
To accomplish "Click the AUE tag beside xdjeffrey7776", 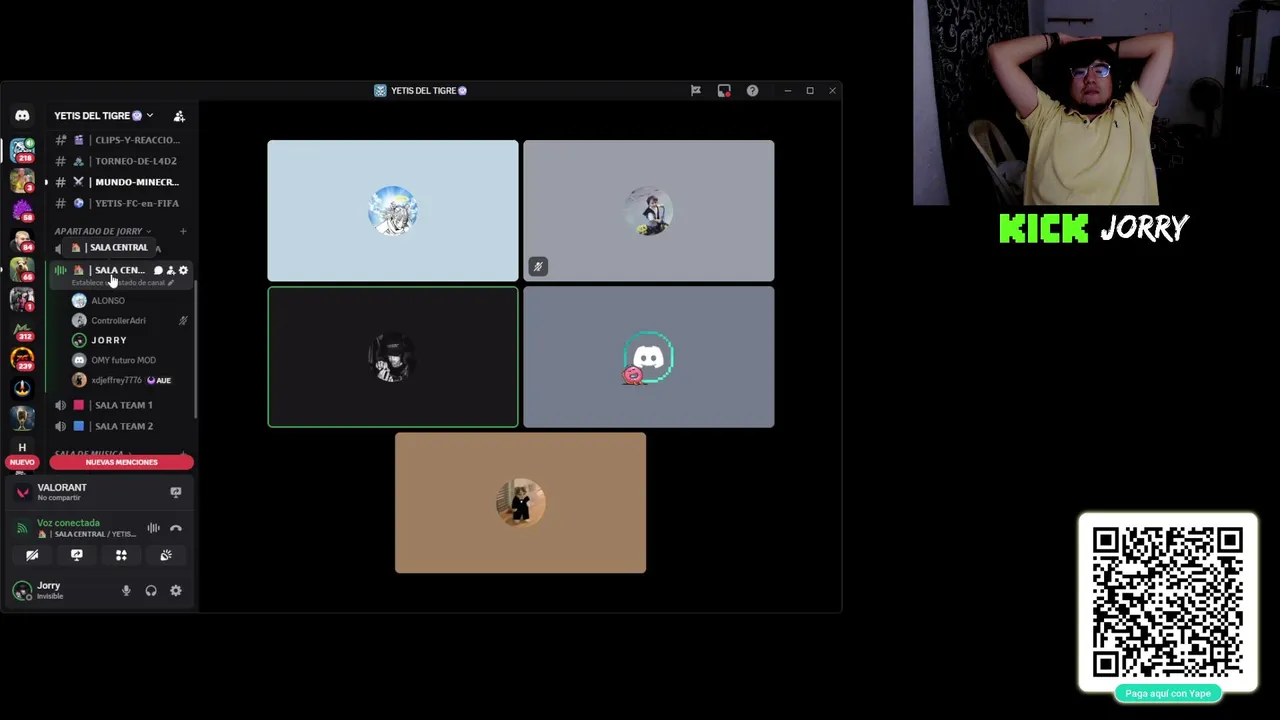I will (159, 381).
